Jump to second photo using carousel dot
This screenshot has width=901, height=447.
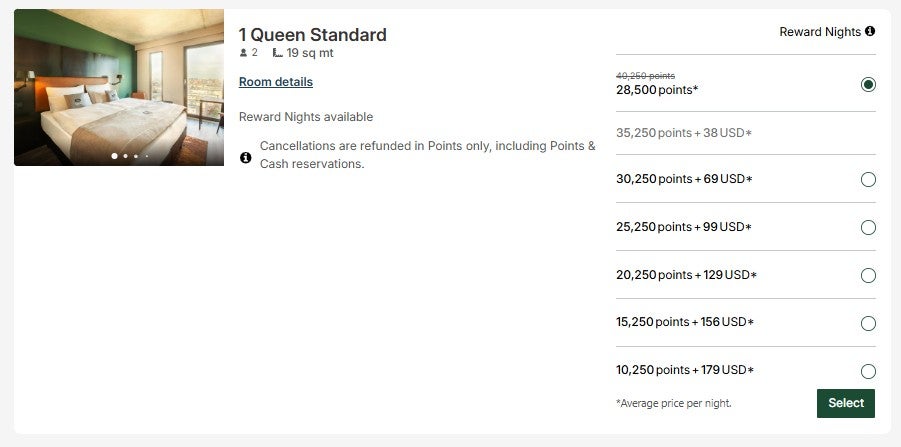(x=125, y=156)
